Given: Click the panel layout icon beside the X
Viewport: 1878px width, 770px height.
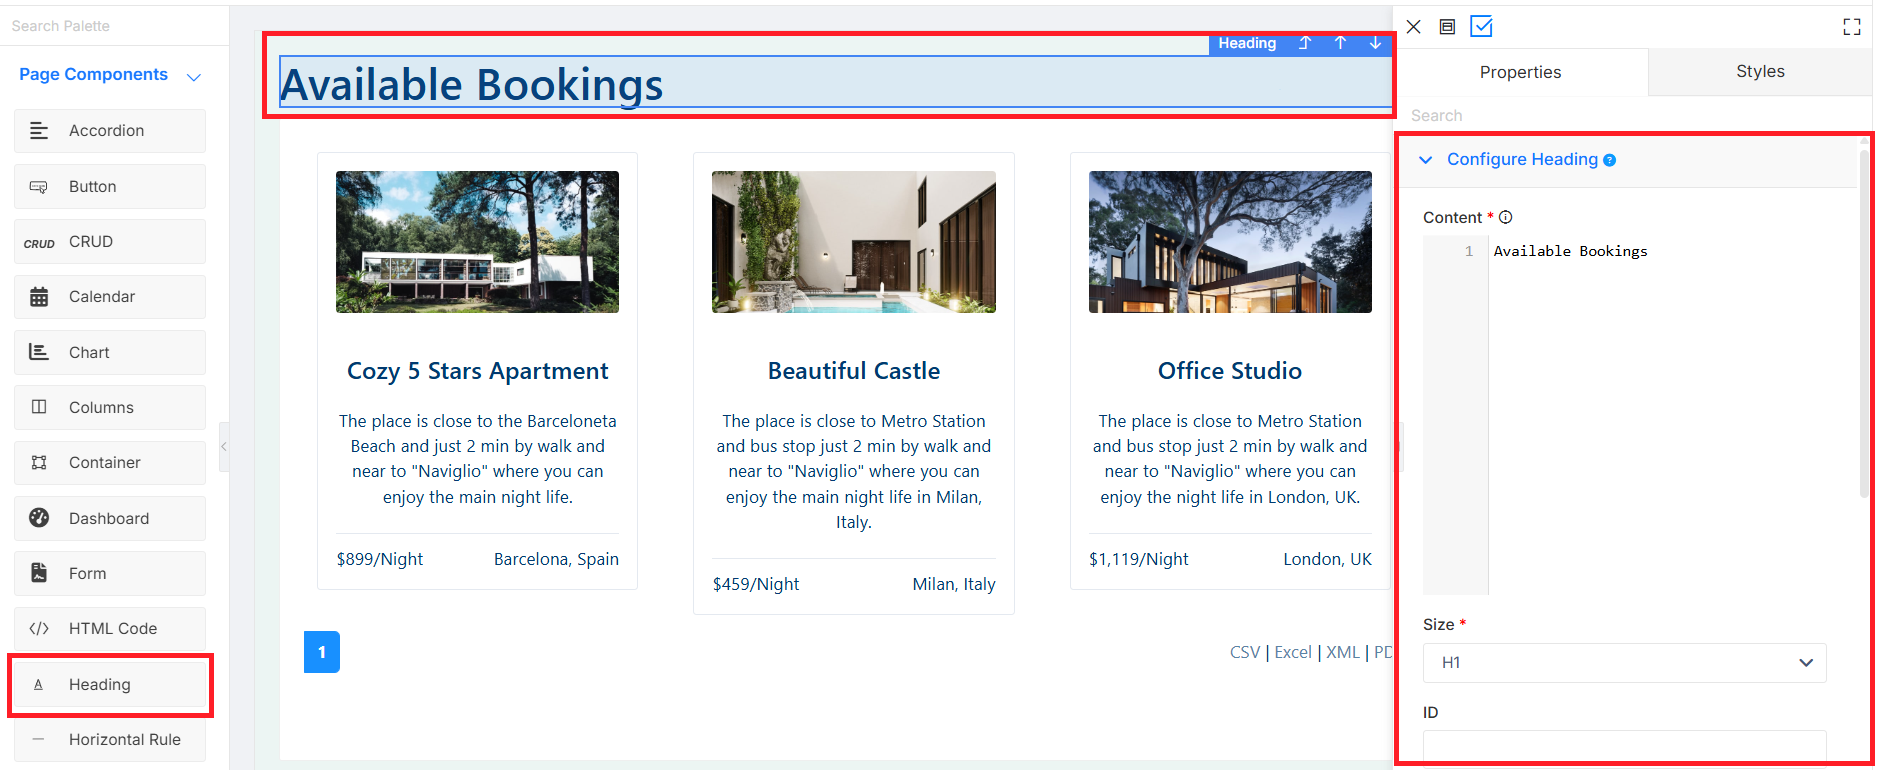Looking at the screenshot, I should [x=1447, y=27].
